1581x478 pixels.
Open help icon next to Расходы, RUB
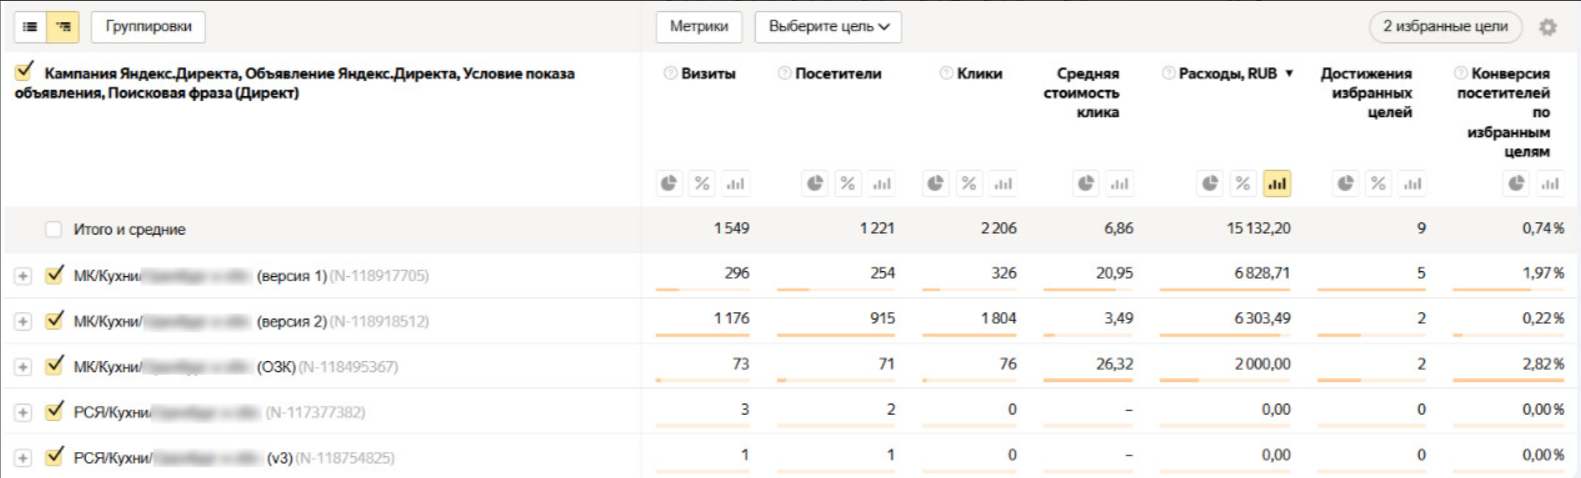1168,73
